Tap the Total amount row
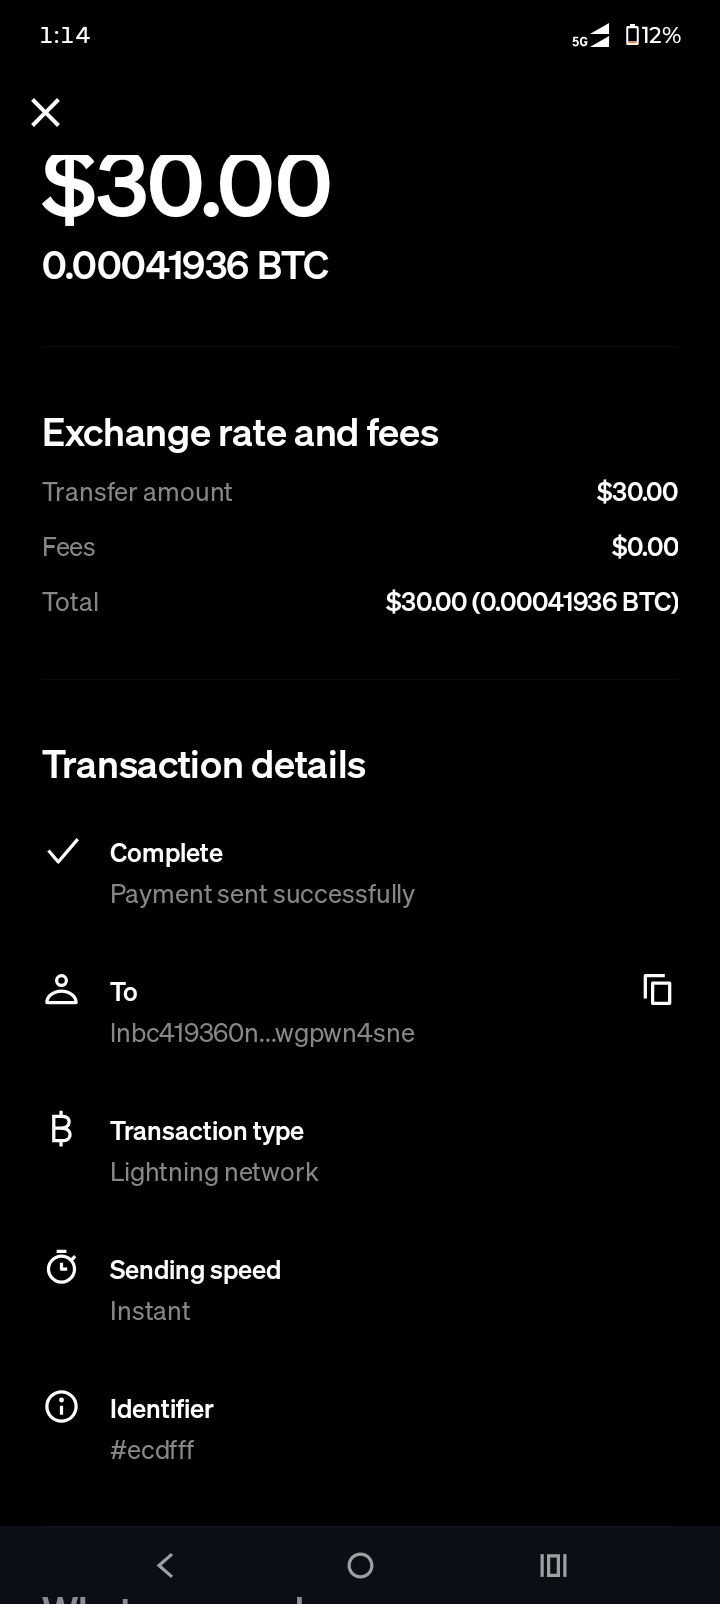This screenshot has width=720, height=1604. click(360, 602)
